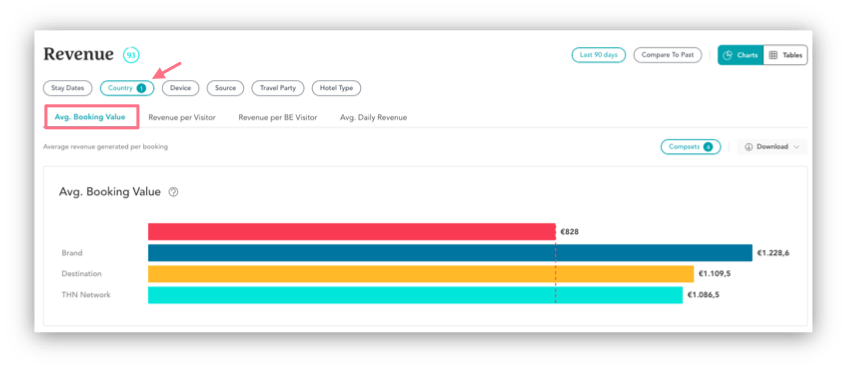Image resolution: width=843 pixels, height=366 pixels.
Task: Select the Revenue per BE Visitor tab
Action: tap(277, 117)
